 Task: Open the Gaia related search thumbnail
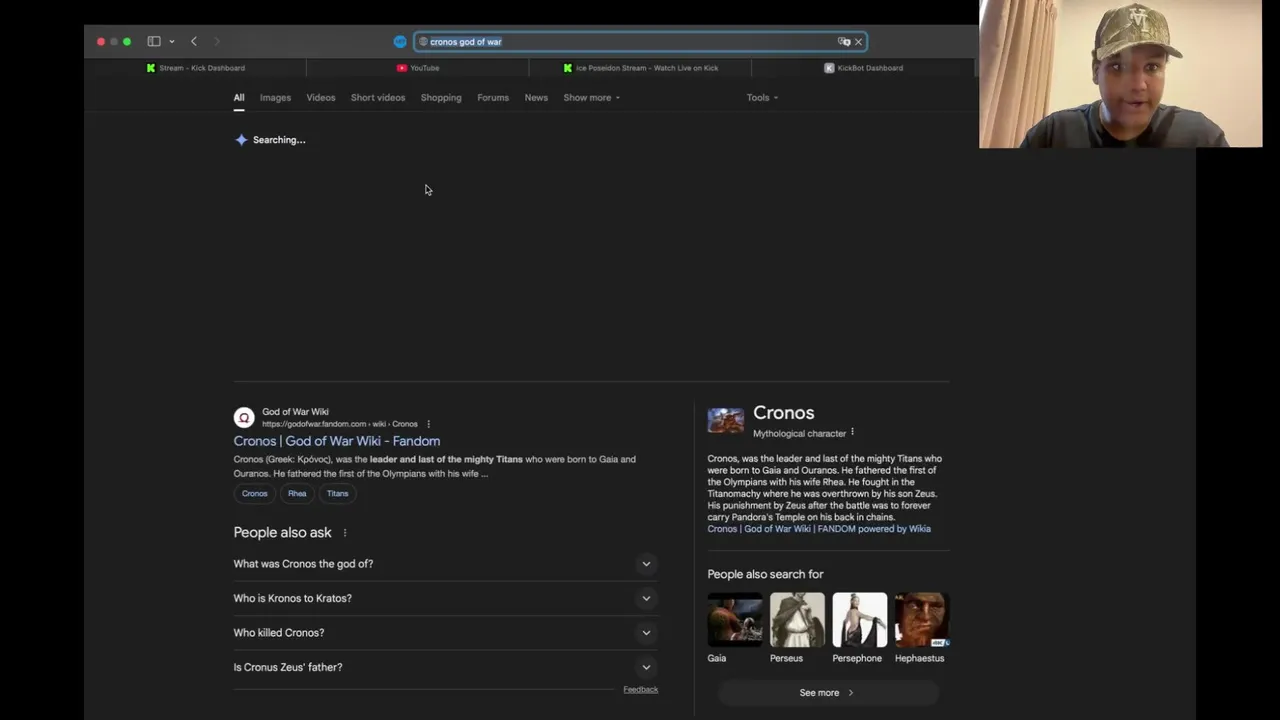[735, 620]
